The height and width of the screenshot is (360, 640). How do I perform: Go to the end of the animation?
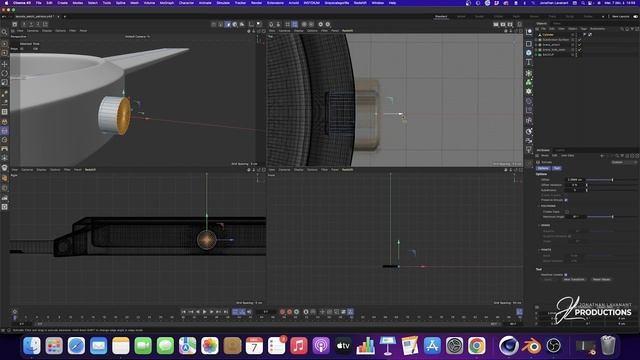point(225,312)
